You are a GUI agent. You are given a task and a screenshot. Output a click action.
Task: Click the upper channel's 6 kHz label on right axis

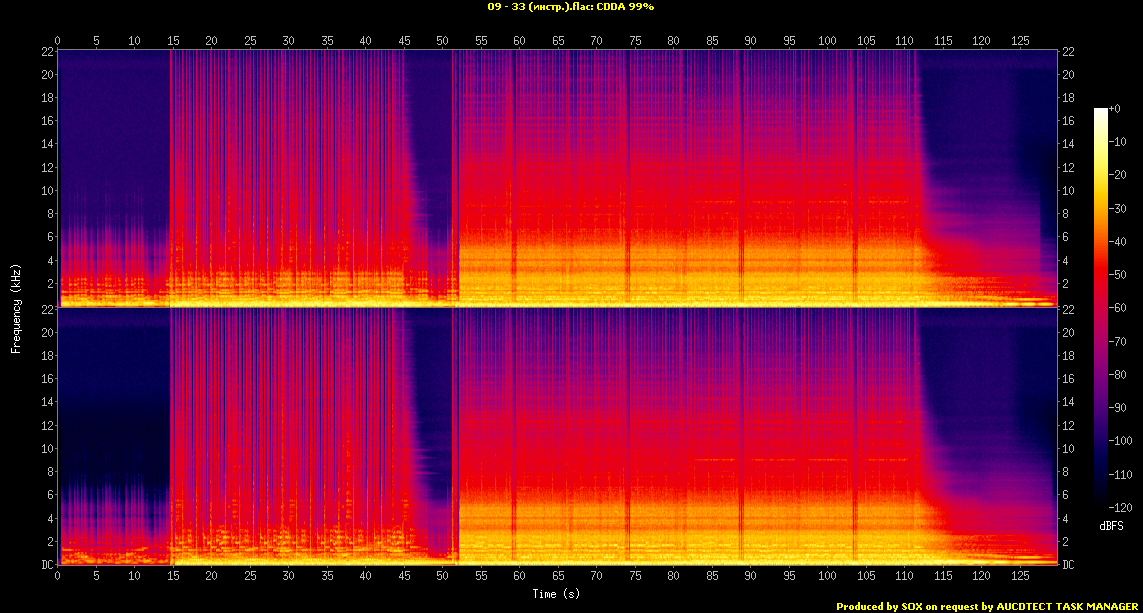[1067, 237]
